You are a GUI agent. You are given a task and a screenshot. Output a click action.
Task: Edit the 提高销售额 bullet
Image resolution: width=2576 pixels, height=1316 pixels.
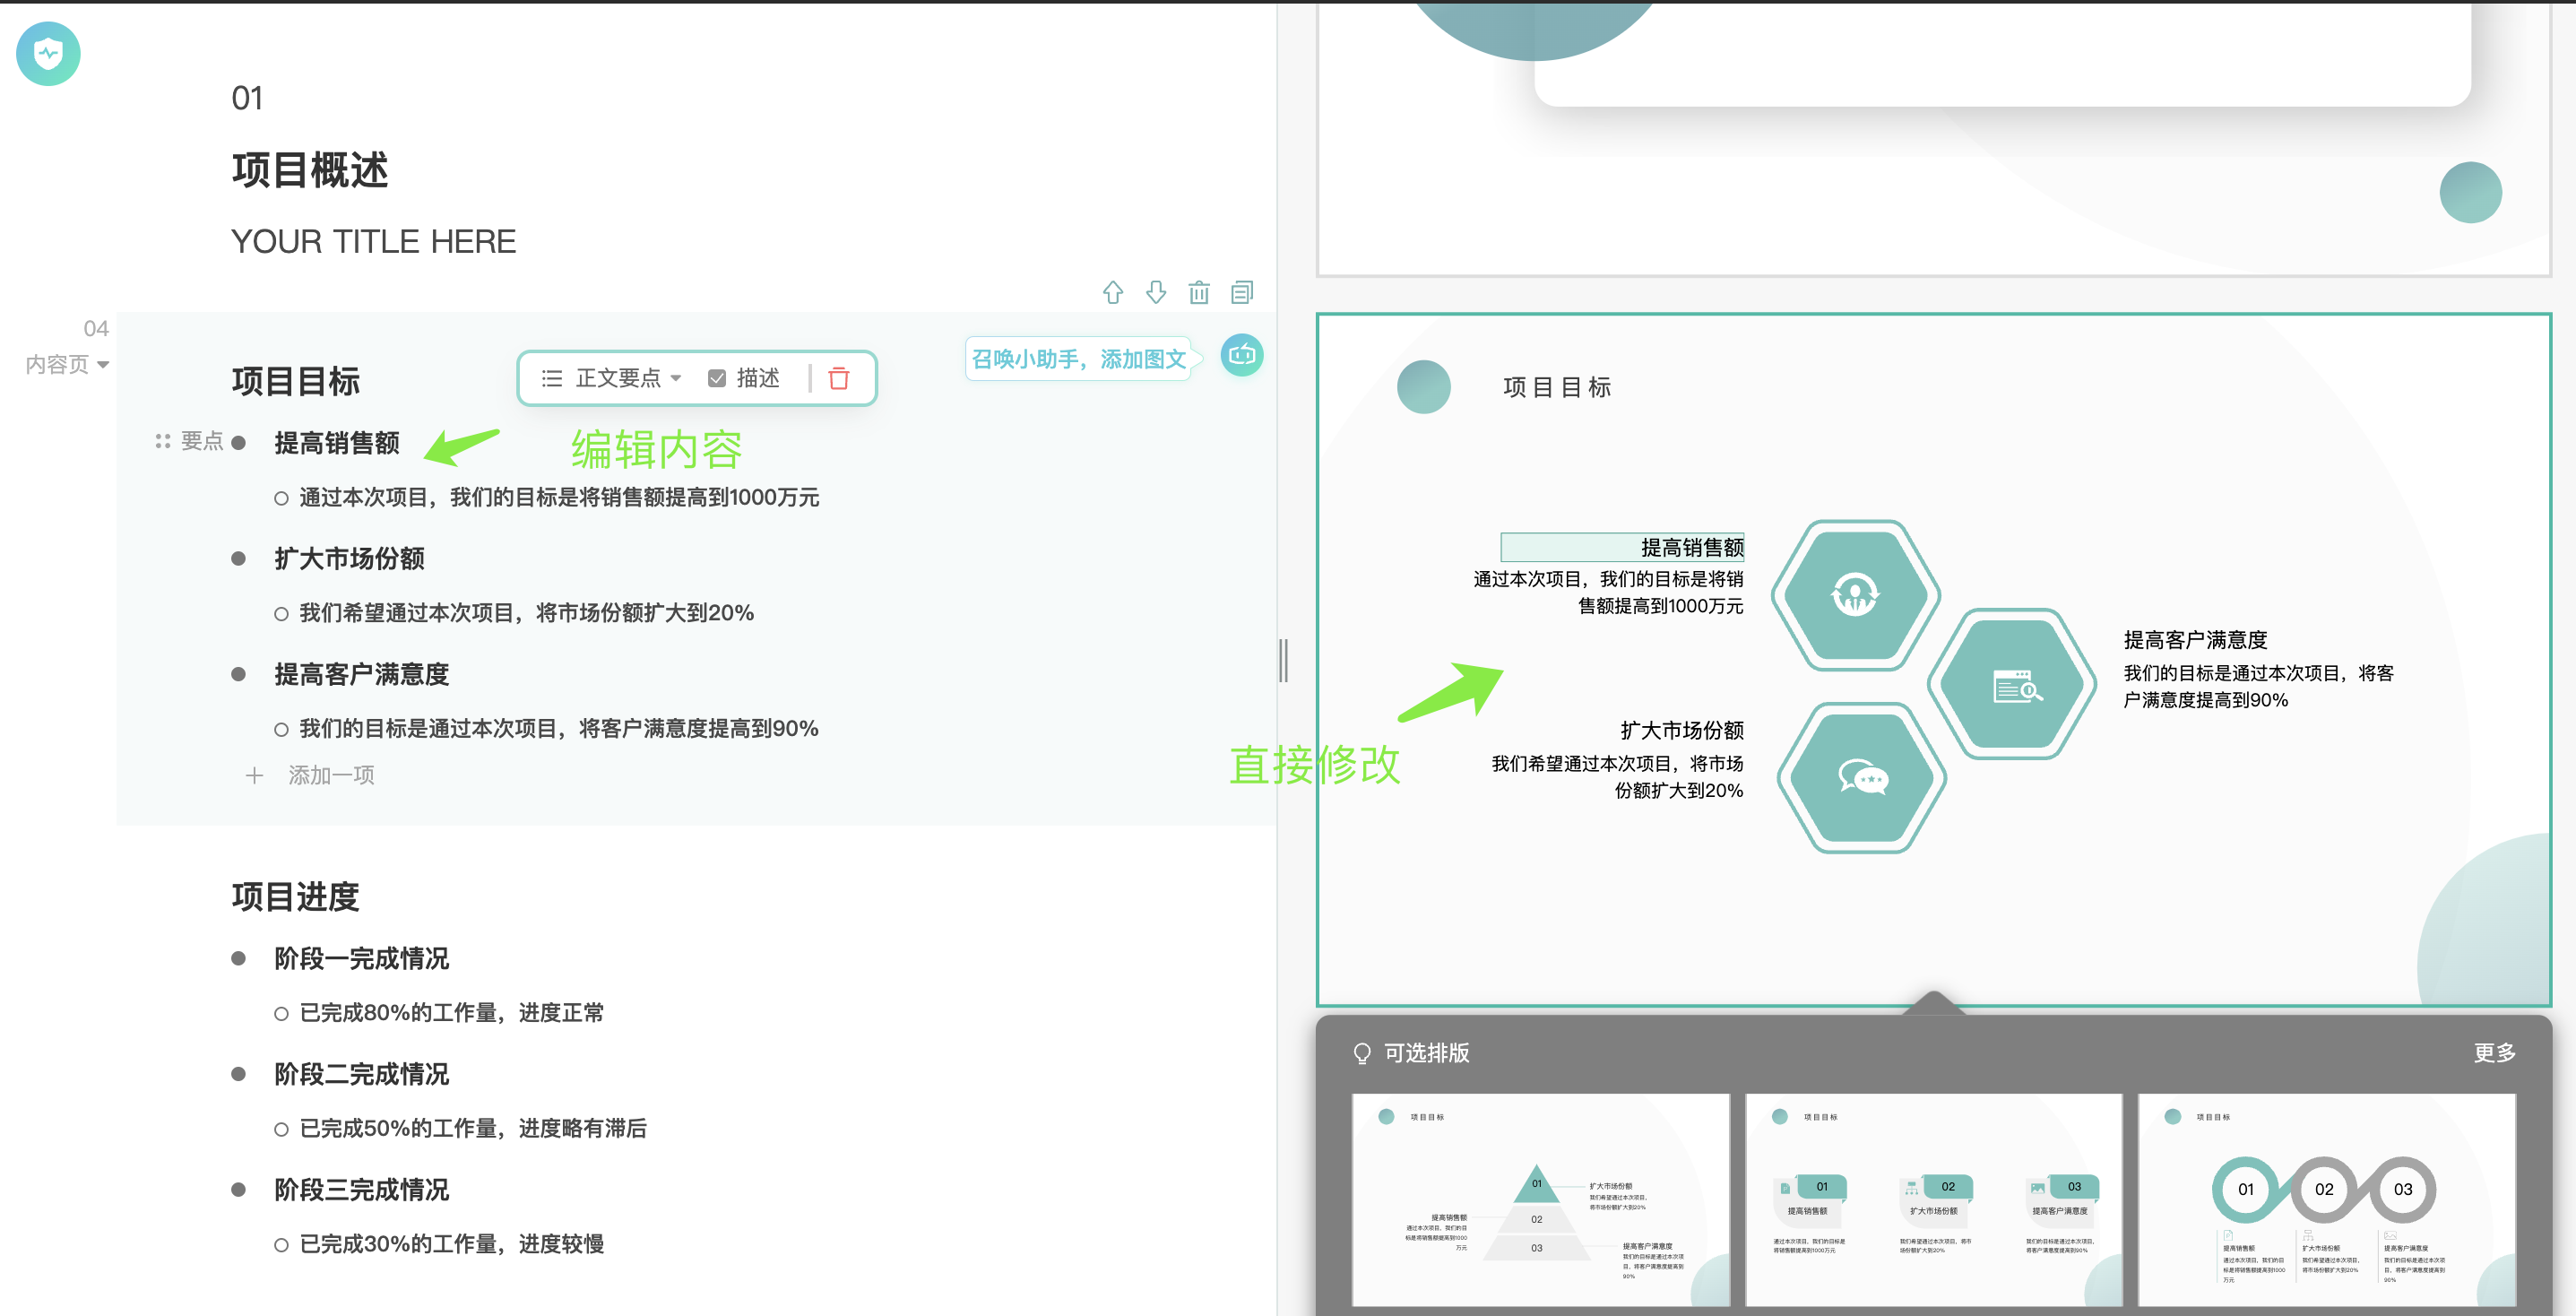point(337,442)
